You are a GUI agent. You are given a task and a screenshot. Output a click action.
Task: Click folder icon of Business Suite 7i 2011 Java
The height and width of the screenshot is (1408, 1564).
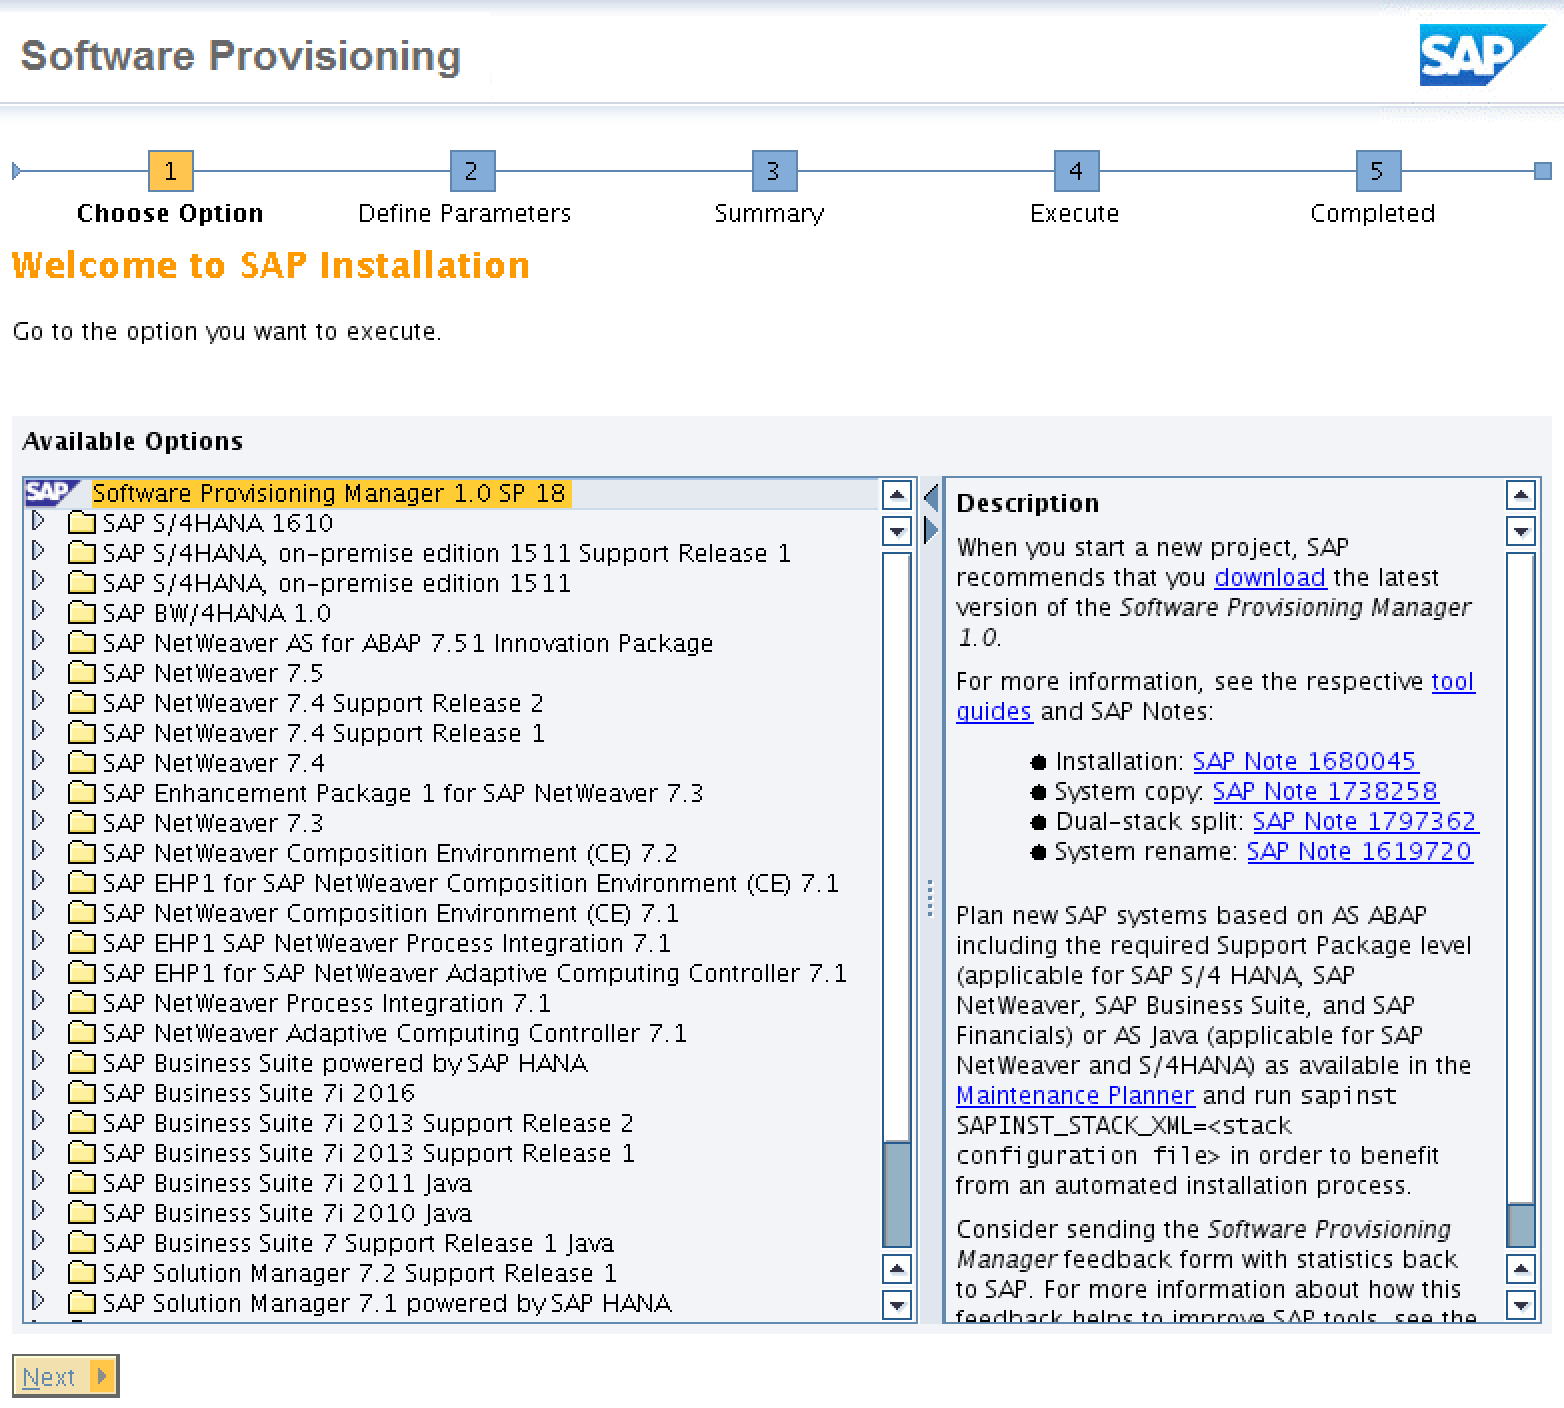coord(82,1183)
